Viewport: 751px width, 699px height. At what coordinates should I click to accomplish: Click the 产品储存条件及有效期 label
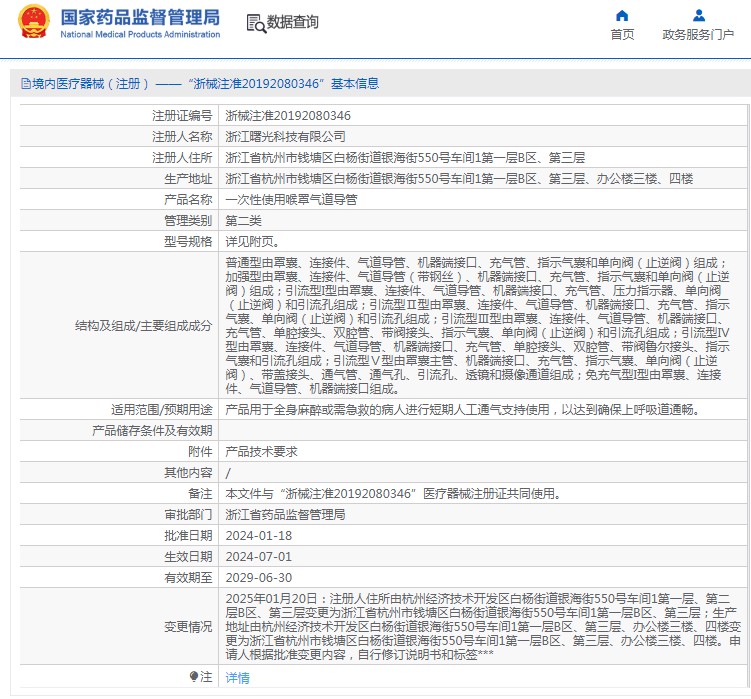tap(152, 431)
